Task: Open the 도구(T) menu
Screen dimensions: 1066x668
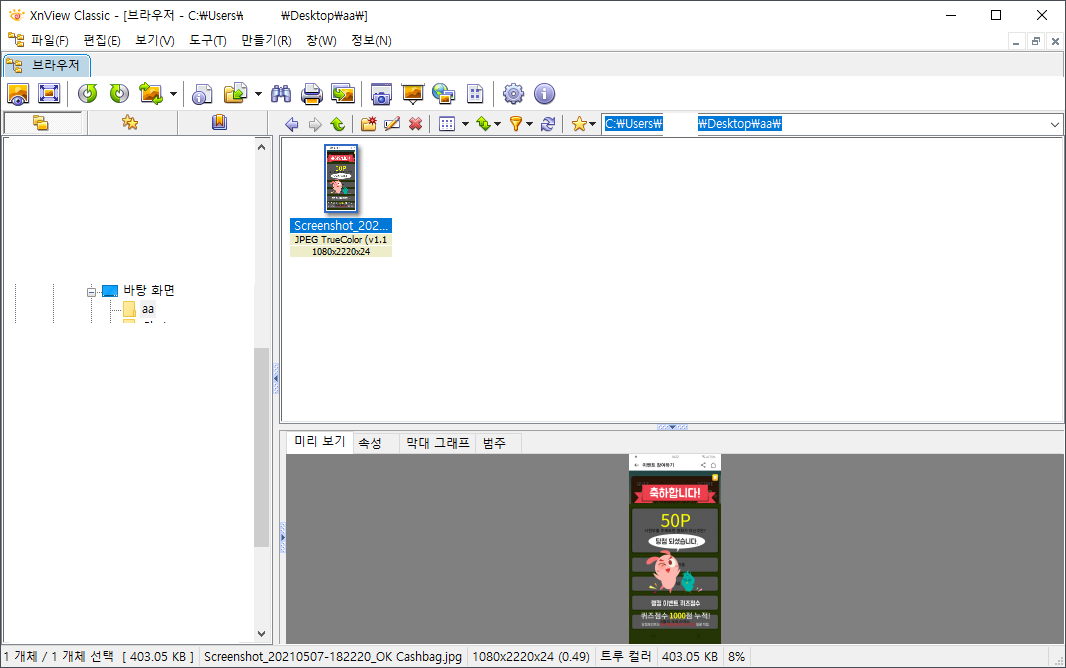Action: click(208, 41)
